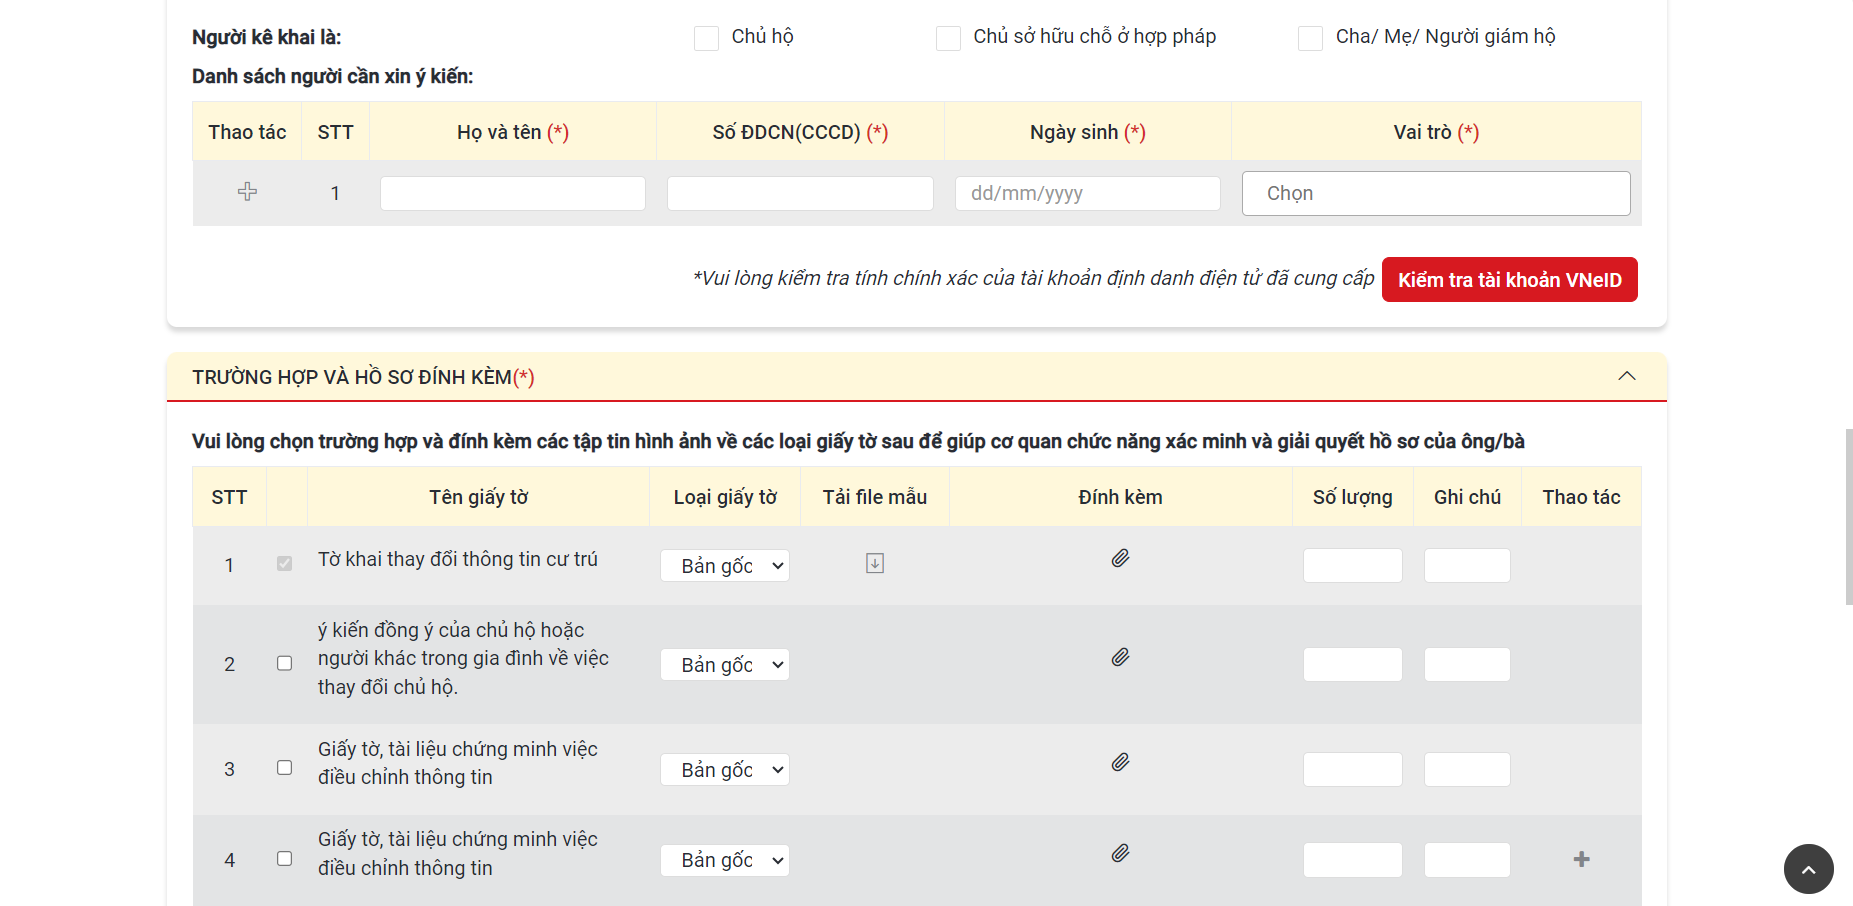Check the Chủ hộ checkbox
The image size is (1853, 906).
tap(707, 39)
